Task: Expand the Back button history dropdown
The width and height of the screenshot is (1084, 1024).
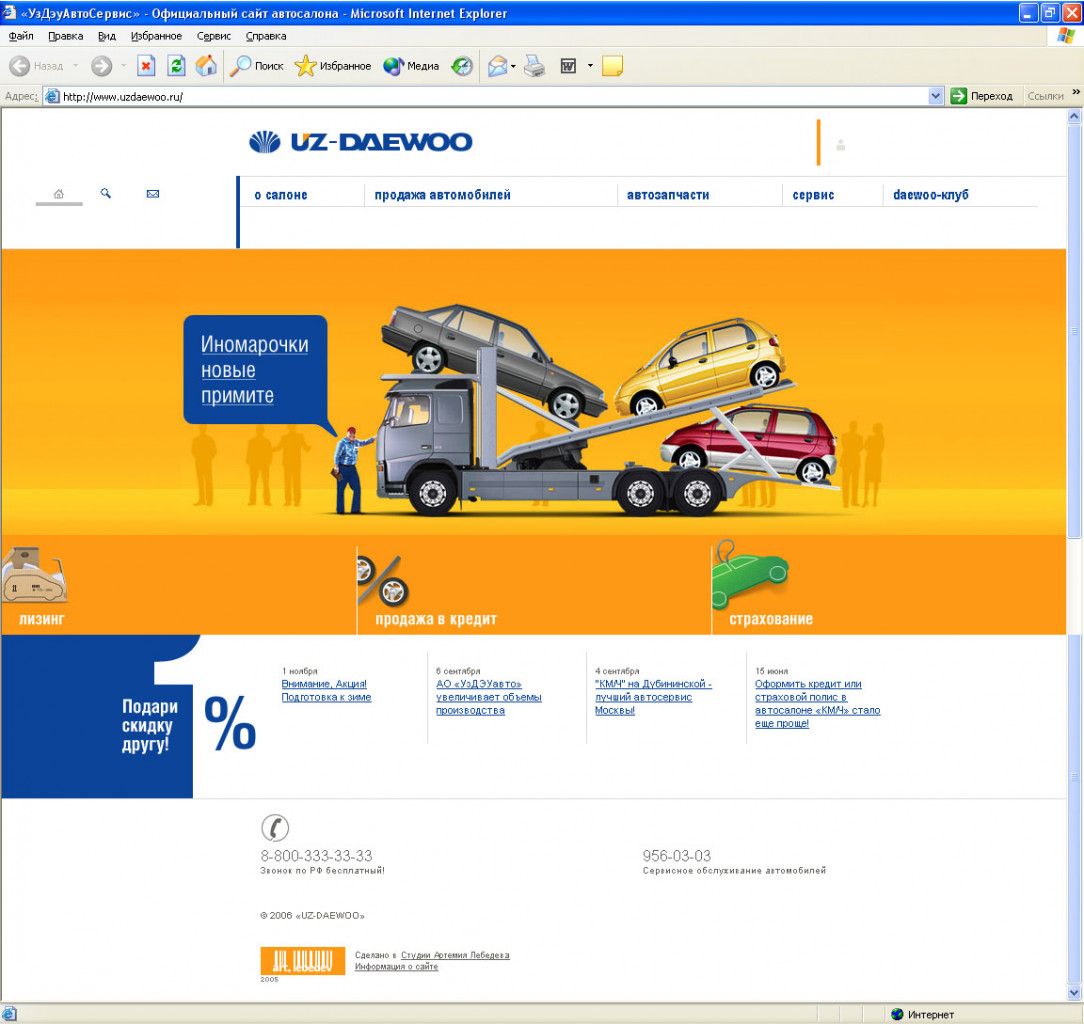Action: coord(75,66)
